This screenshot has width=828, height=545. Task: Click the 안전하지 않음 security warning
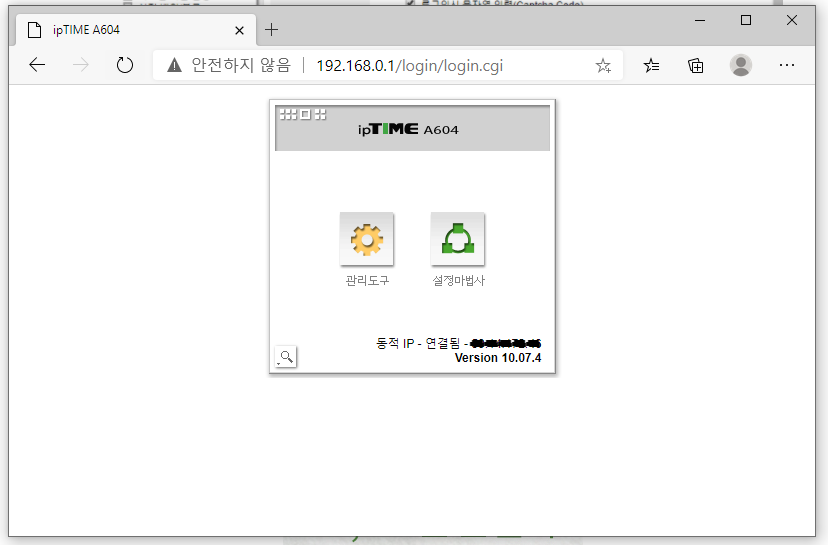pyautogui.click(x=229, y=65)
